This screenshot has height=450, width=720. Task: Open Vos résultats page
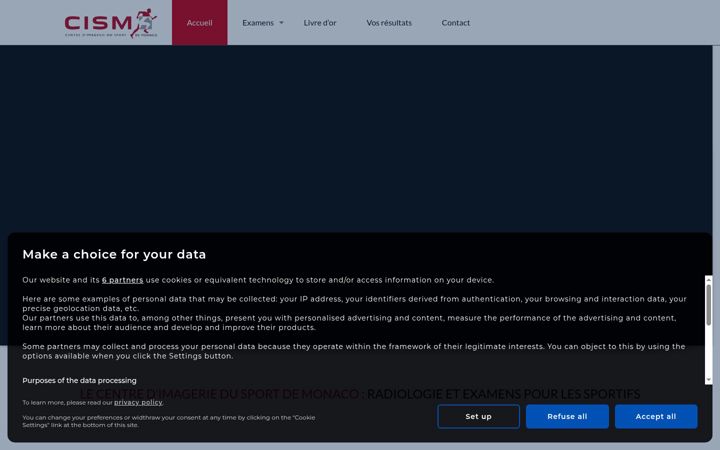point(389,22)
